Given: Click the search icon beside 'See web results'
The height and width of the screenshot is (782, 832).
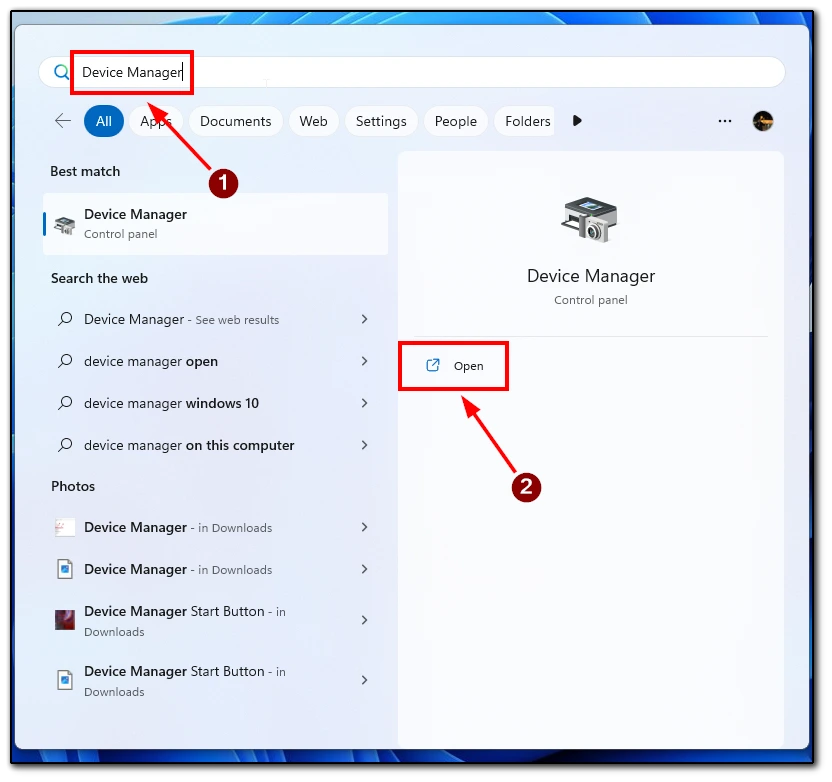Looking at the screenshot, I should point(65,319).
